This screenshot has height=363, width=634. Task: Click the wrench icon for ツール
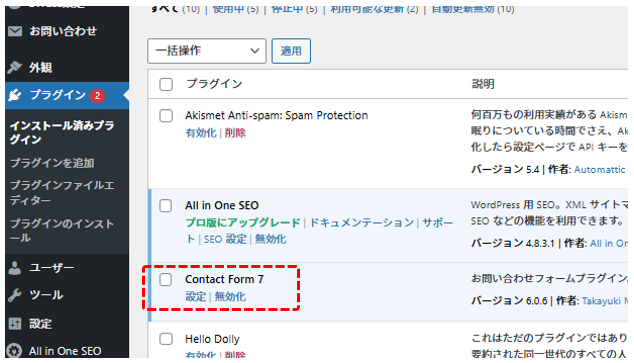click(x=15, y=295)
